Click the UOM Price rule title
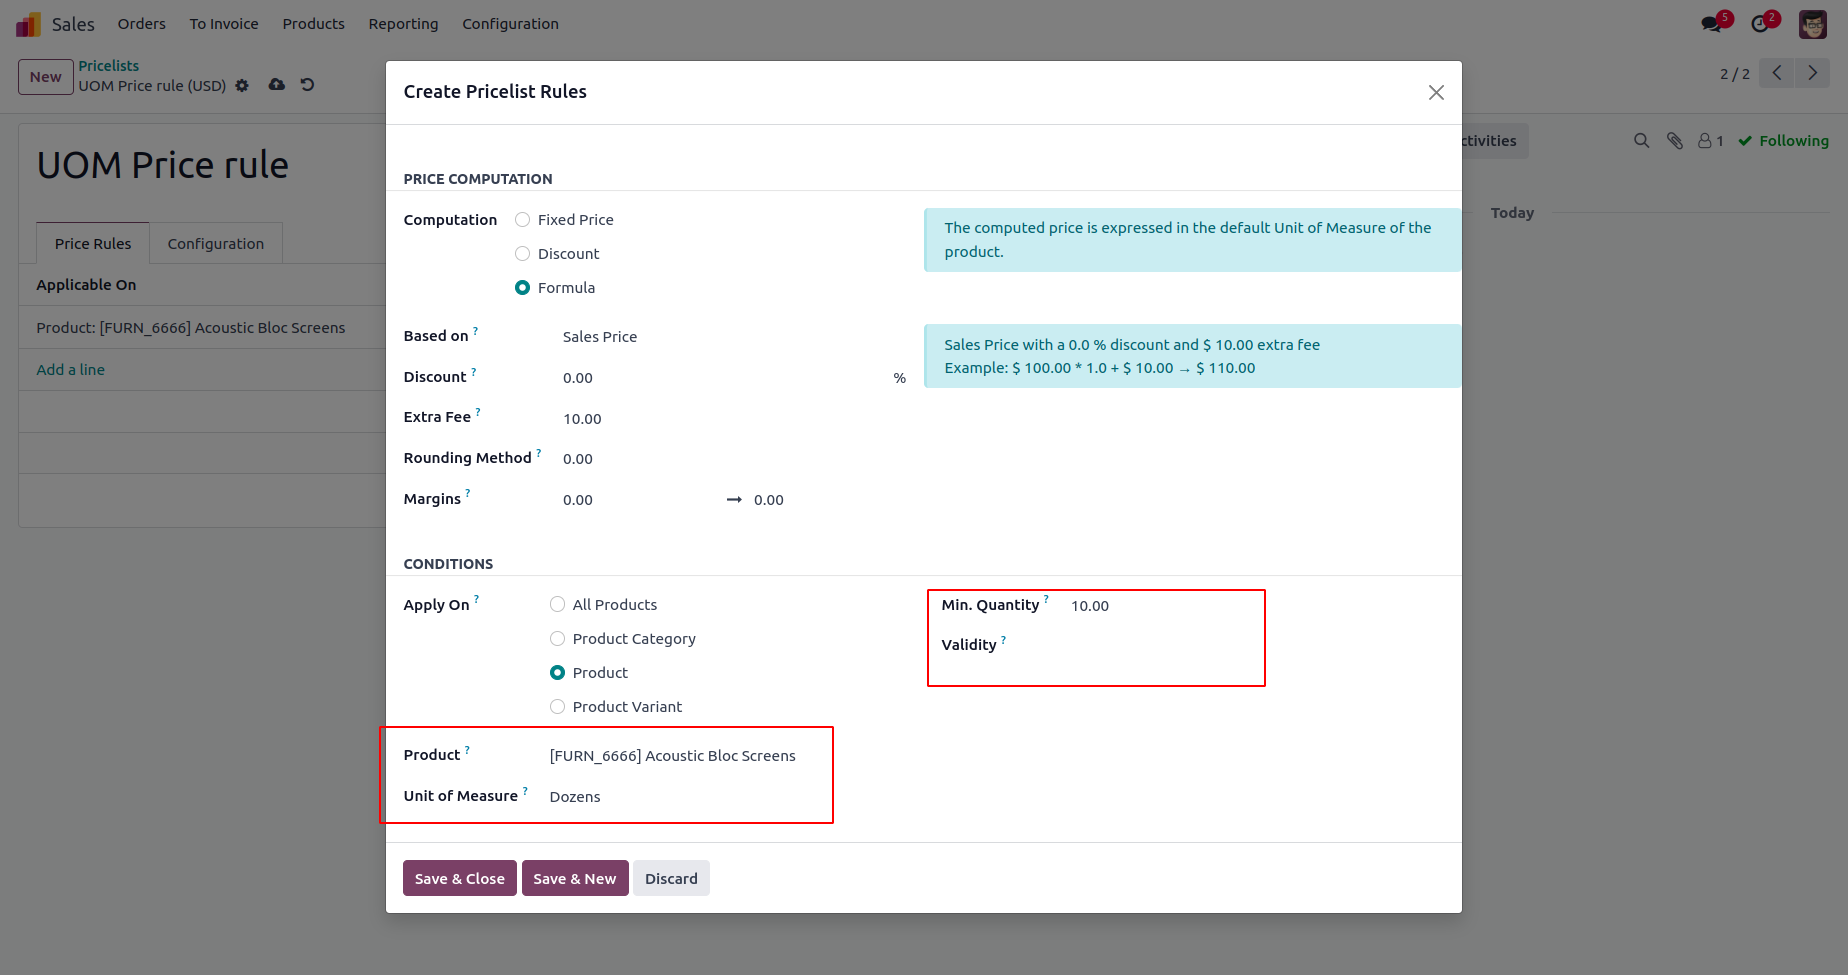The width and height of the screenshot is (1848, 975). point(163,165)
